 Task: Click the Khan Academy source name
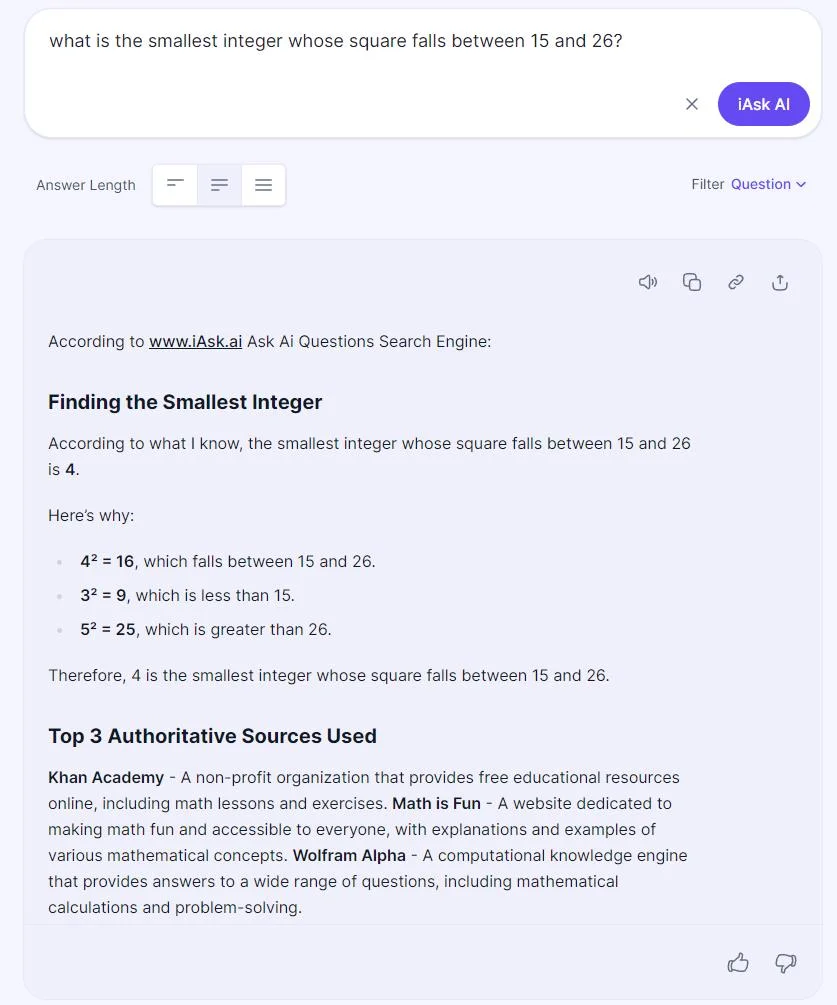pyautogui.click(x=106, y=777)
